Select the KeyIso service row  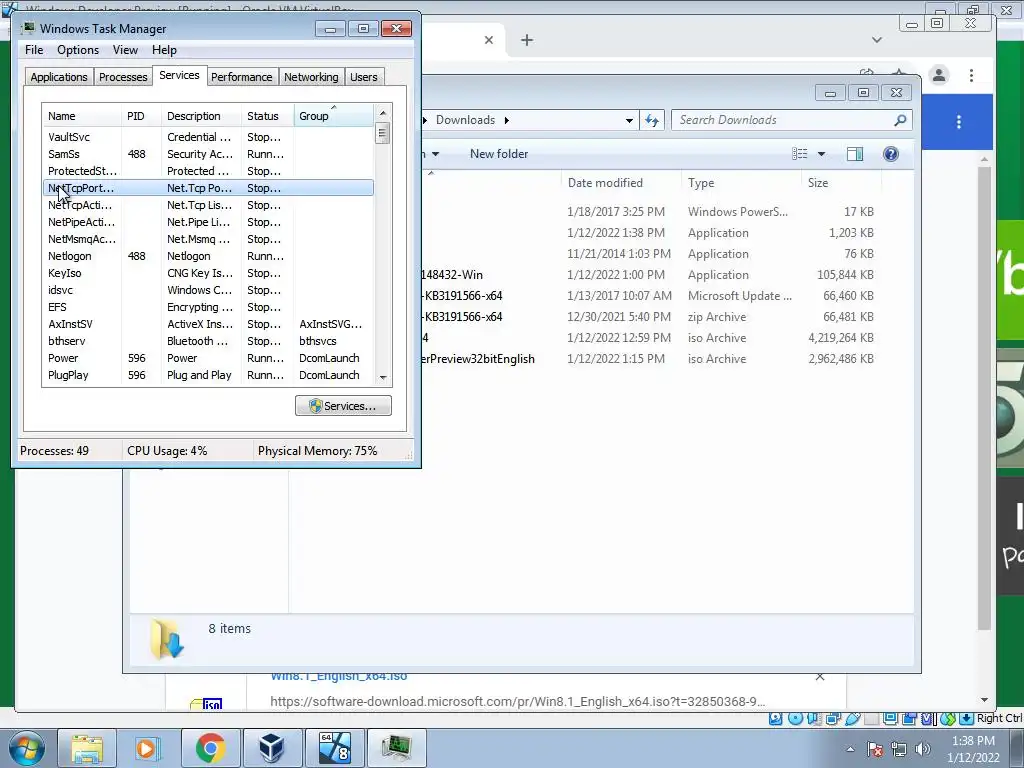[208, 273]
